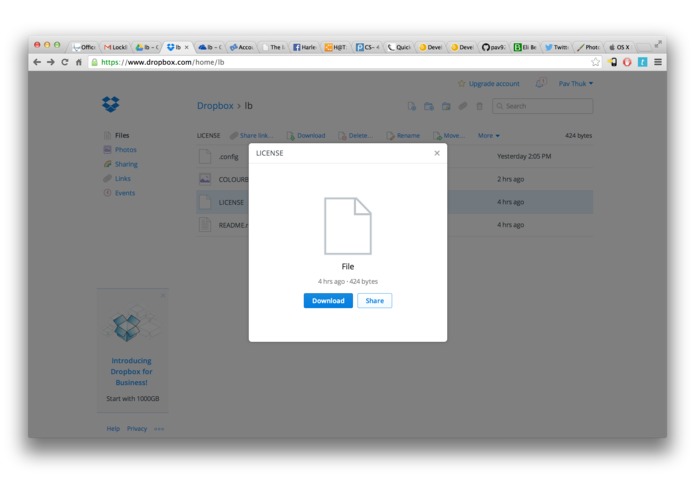The image size is (695, 494).
Task: Click the browser Reload icon
Action: (x=65, y=62)
